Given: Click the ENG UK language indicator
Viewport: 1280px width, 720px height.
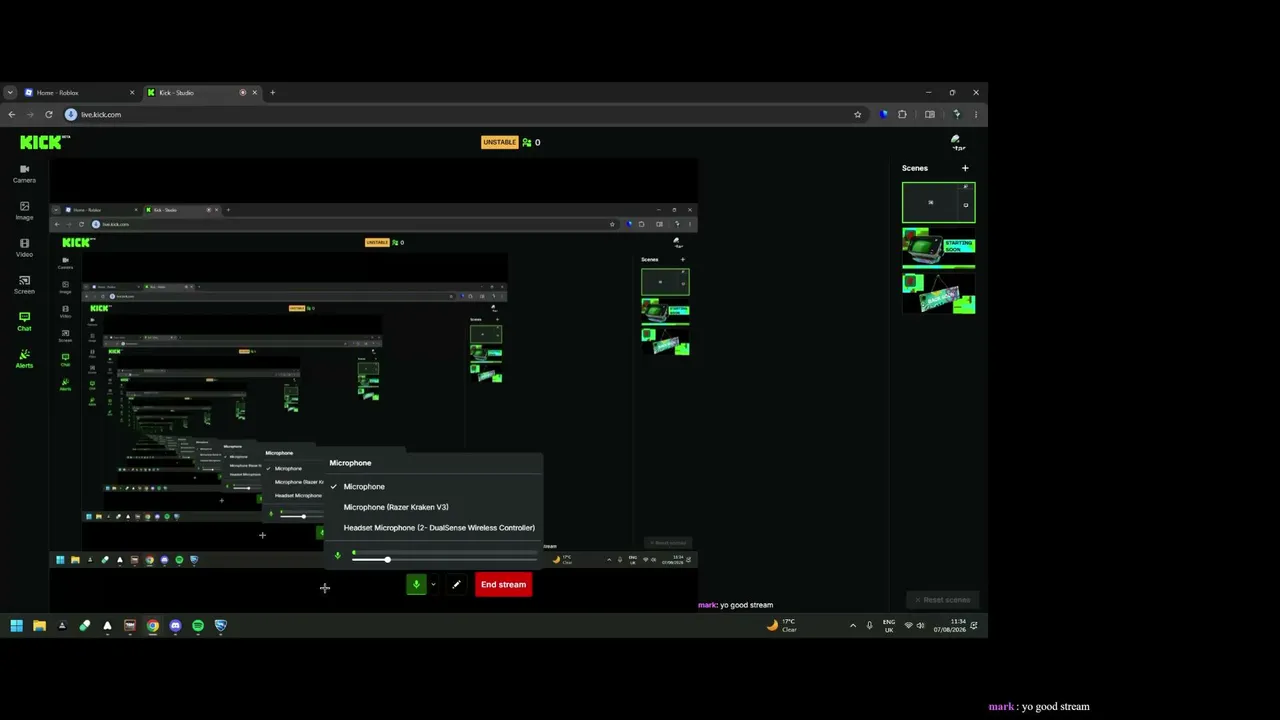Looking at the screenshot, I should pyautogui.click(x=889, y=626).
